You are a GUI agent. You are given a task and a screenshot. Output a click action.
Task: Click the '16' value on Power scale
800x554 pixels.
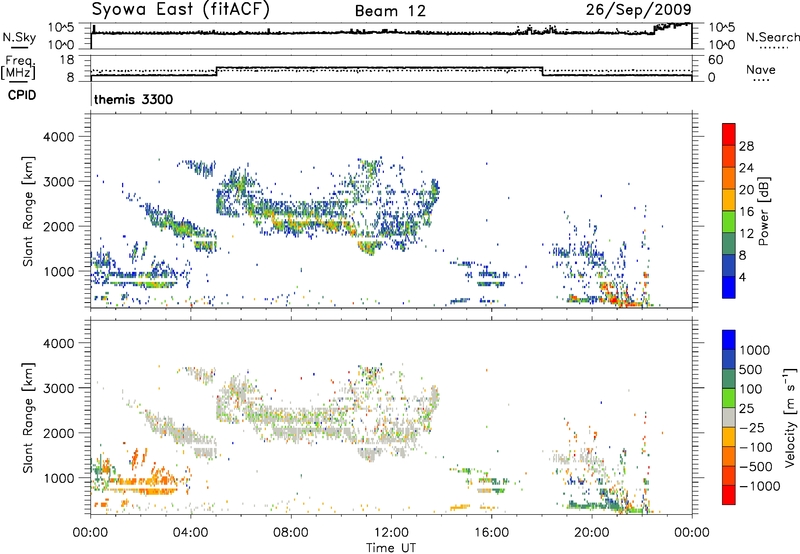(x=746, y=211)
